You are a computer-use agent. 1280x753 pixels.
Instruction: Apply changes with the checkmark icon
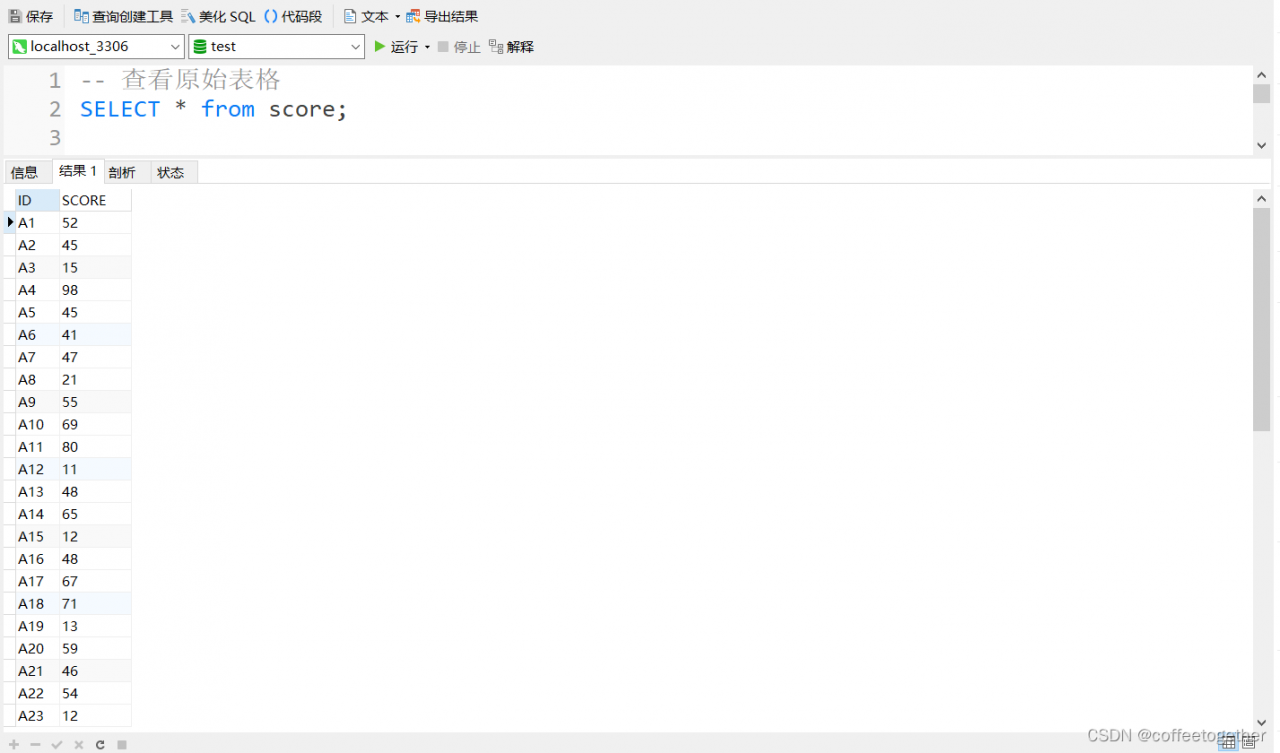click(57, 744)
